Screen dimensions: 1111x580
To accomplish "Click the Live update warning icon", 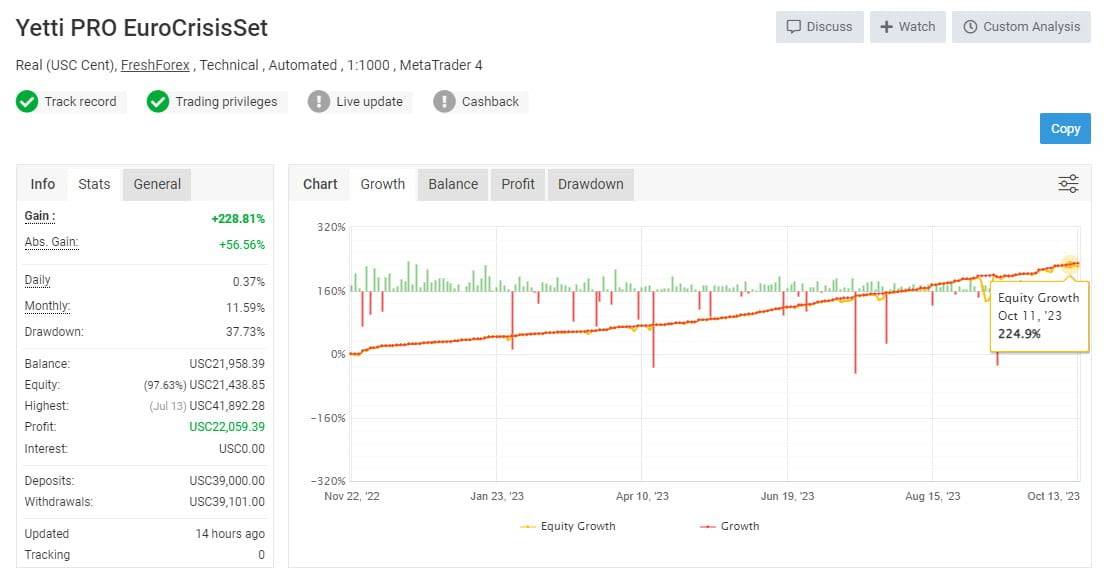I will (x=319, y=101).
